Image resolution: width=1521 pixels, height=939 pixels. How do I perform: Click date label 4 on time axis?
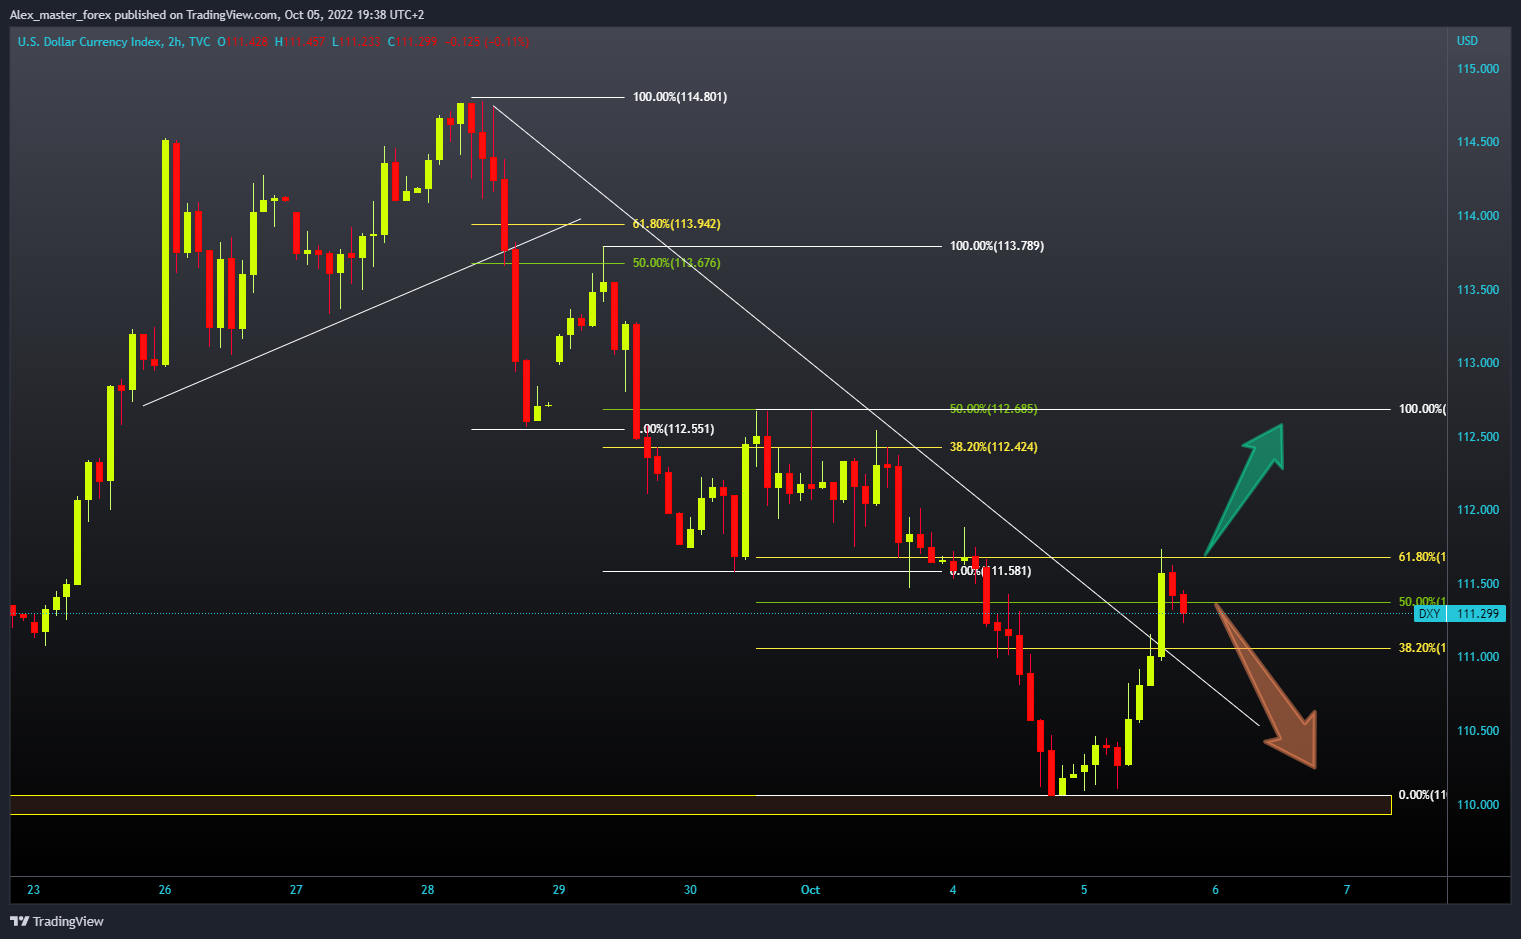(x=953, y=890)
